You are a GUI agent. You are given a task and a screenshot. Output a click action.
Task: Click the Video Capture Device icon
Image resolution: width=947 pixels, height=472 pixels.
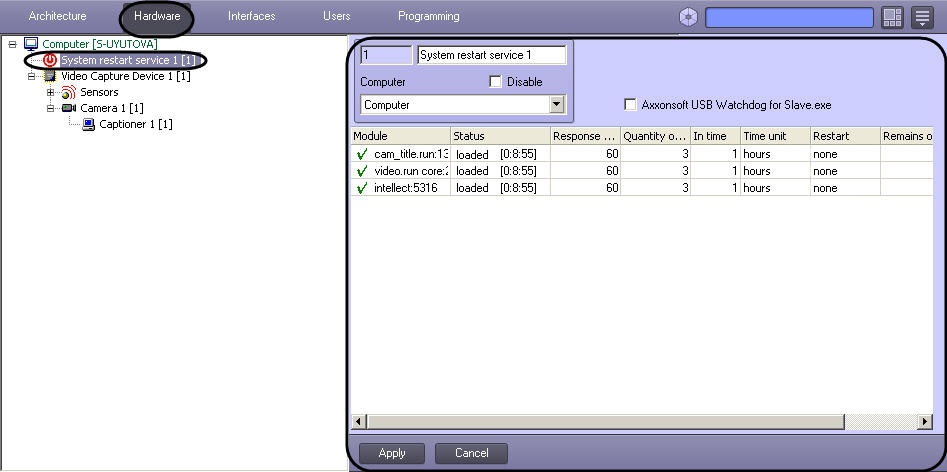click(x=50, y=77)
